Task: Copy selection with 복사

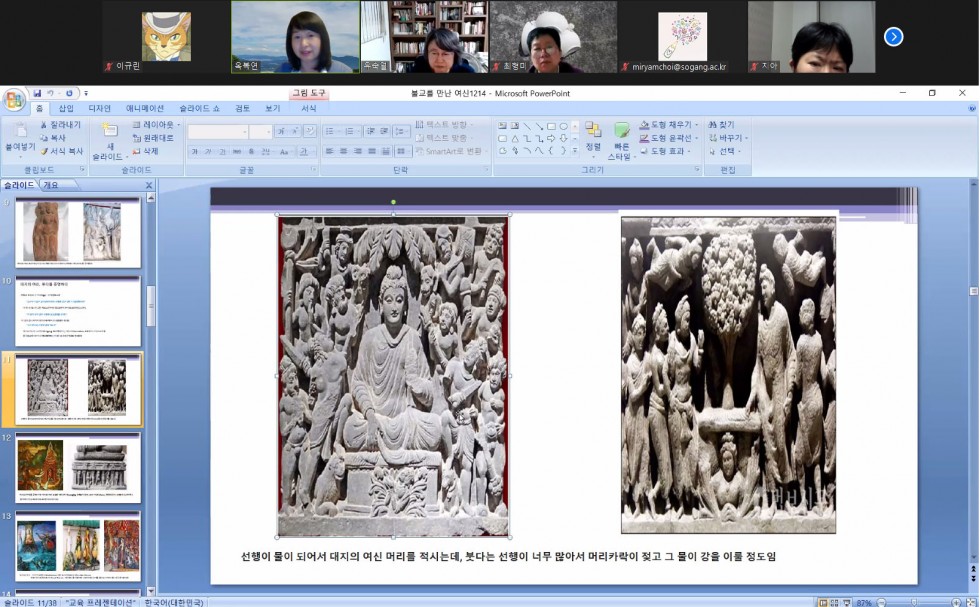Action: click(x=53, y=138)
